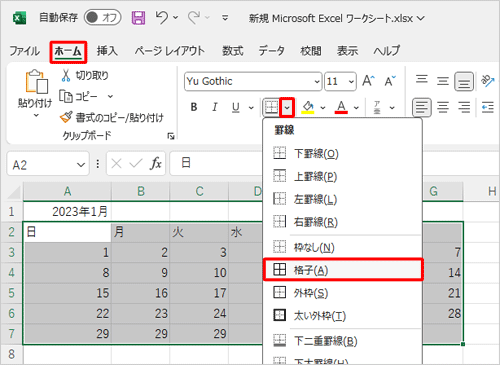
Task: Click 切り取り scissors button
Action: pyautogui.click(x=85, y=76)
